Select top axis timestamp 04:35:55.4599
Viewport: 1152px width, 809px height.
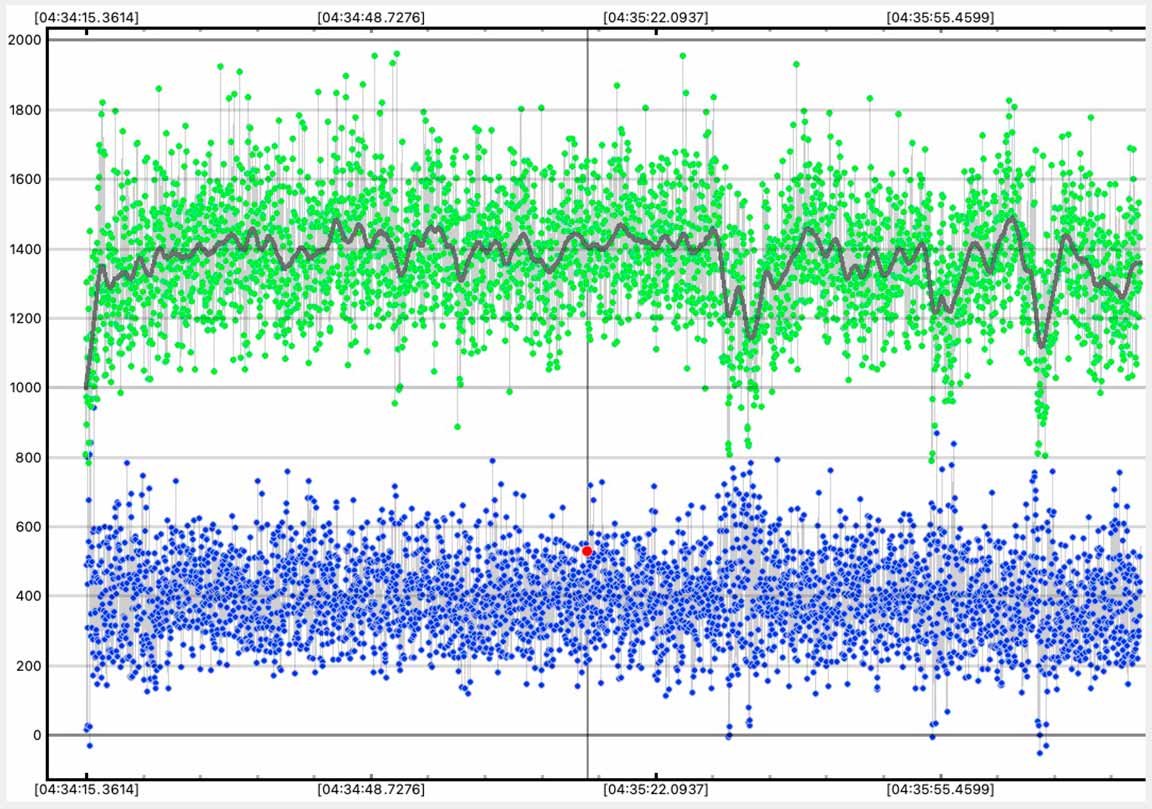(x=940, y=17)
